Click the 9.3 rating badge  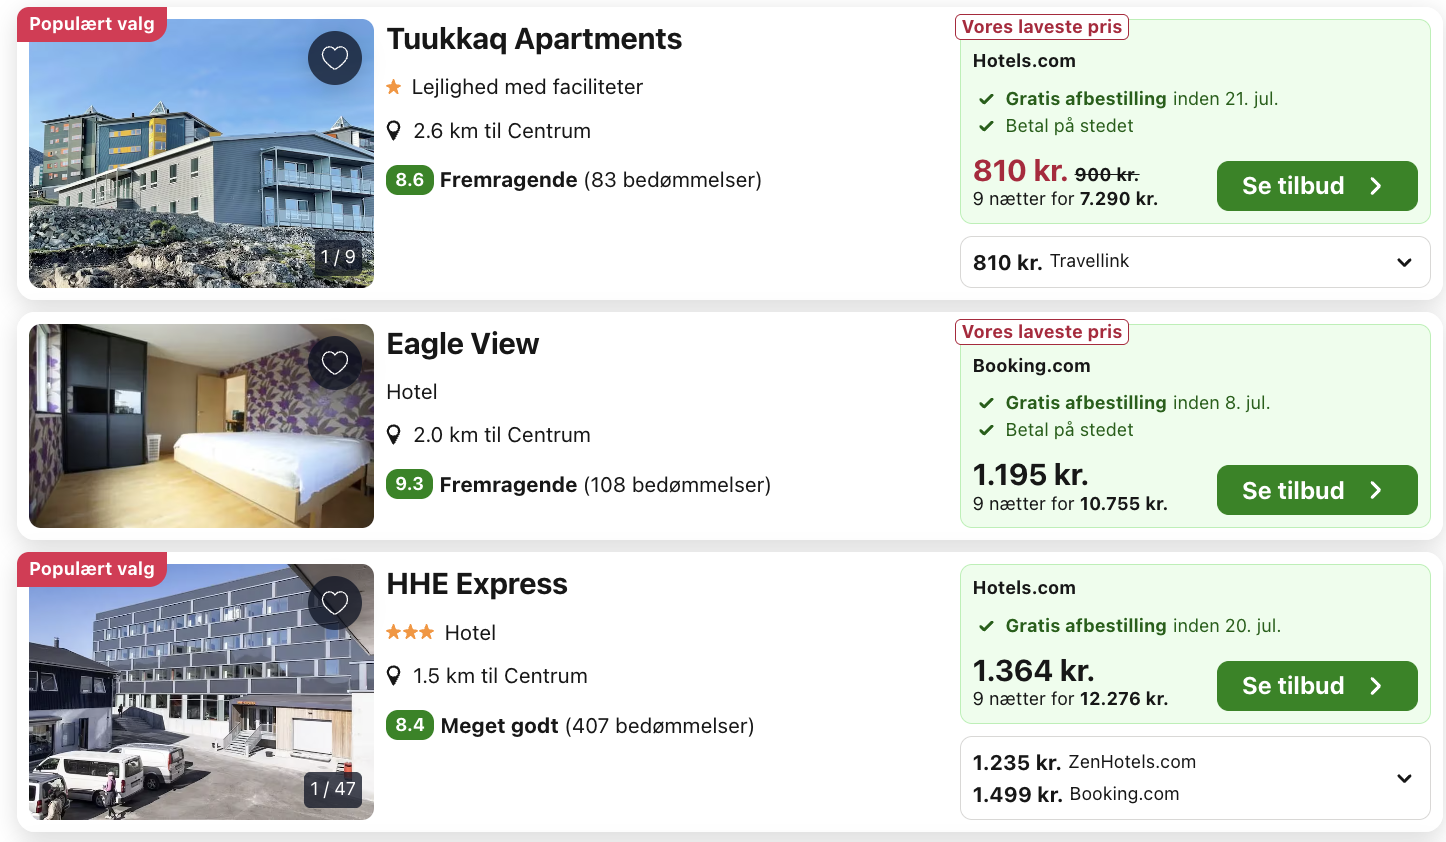[410, 484]
